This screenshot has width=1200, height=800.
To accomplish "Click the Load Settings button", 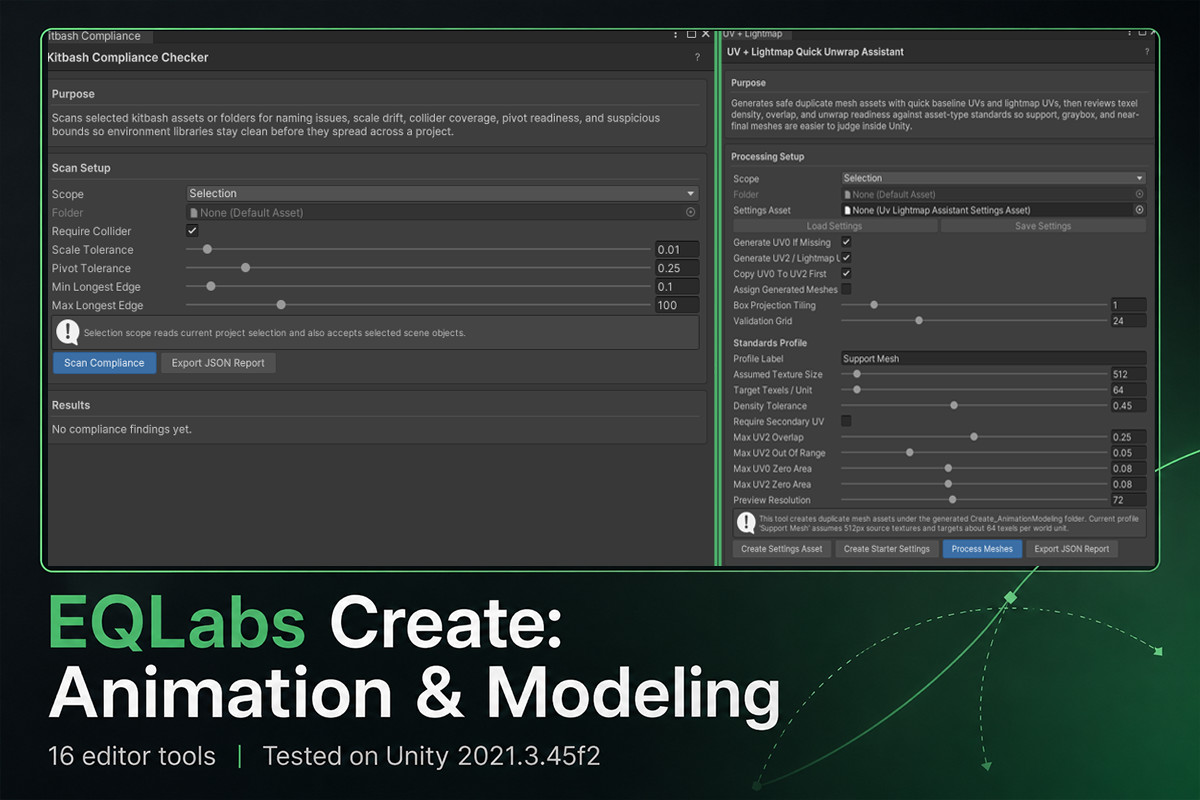I will pyautogui.click(x=834, y=226).
